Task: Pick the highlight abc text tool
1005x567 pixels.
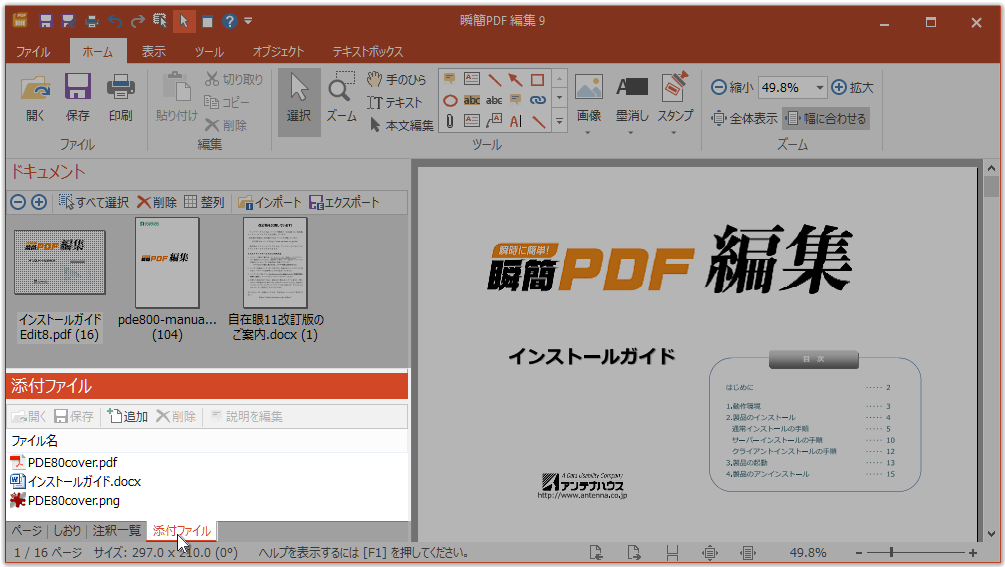Action: click(x=472, y=101)
